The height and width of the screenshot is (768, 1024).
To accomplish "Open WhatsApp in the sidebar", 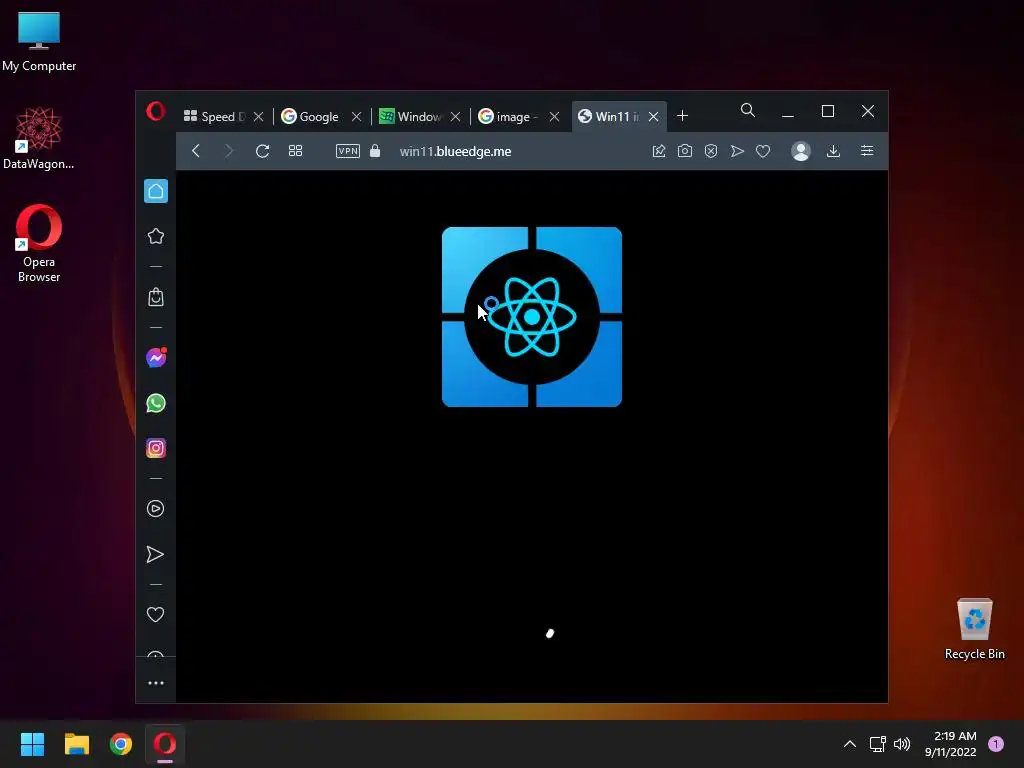I will coord(155,403).
